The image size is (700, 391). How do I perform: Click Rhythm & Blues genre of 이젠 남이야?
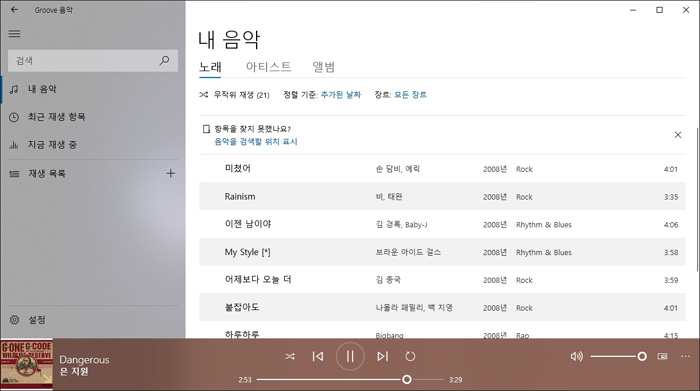544,225
